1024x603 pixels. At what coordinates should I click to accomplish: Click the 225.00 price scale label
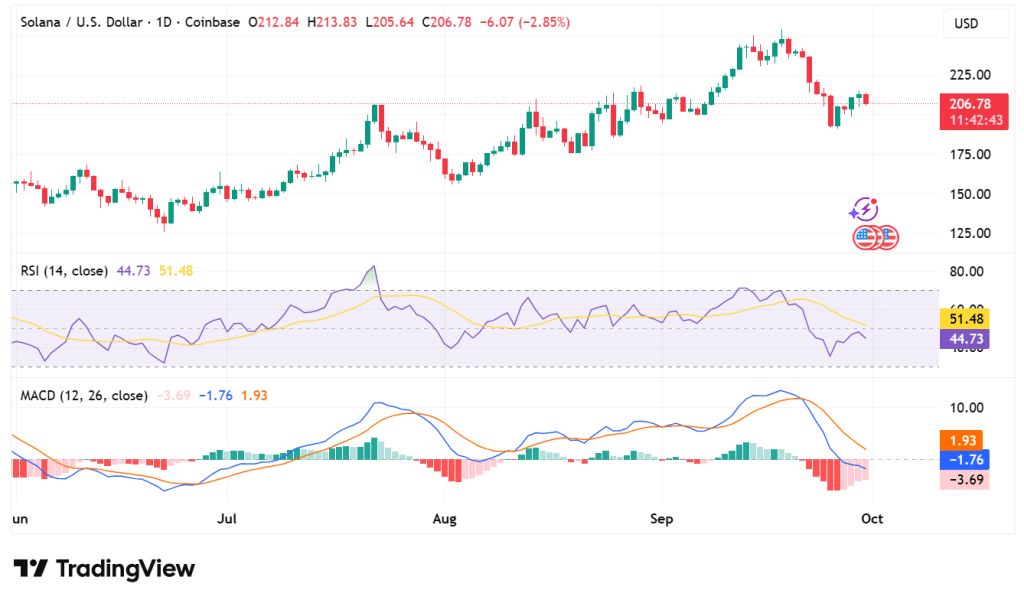(x=969, y=75)
